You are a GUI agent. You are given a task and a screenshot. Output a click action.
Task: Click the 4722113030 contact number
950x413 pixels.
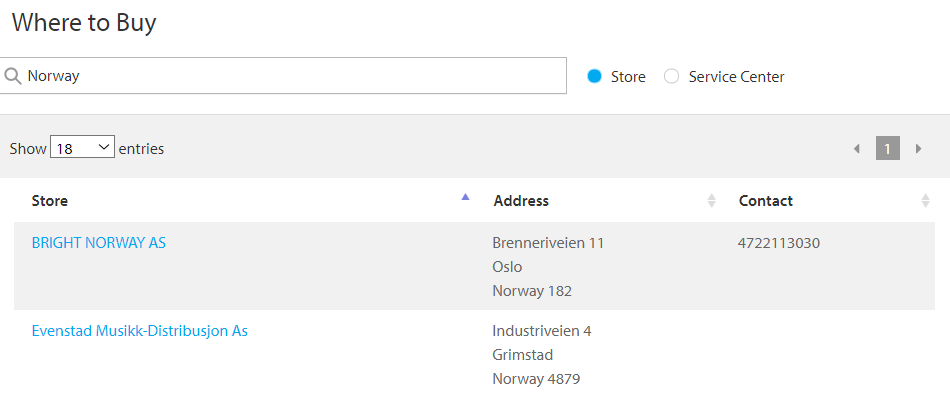coord(779,243)
